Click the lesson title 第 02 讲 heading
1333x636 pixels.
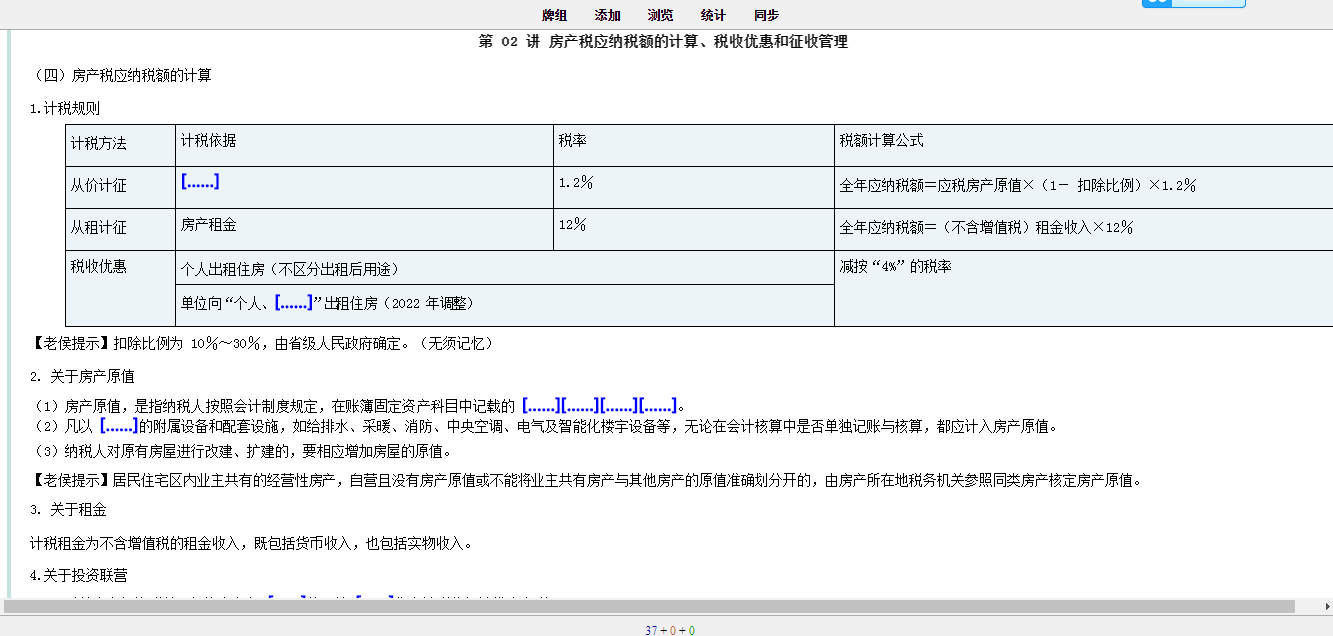[x=664, y=42]
